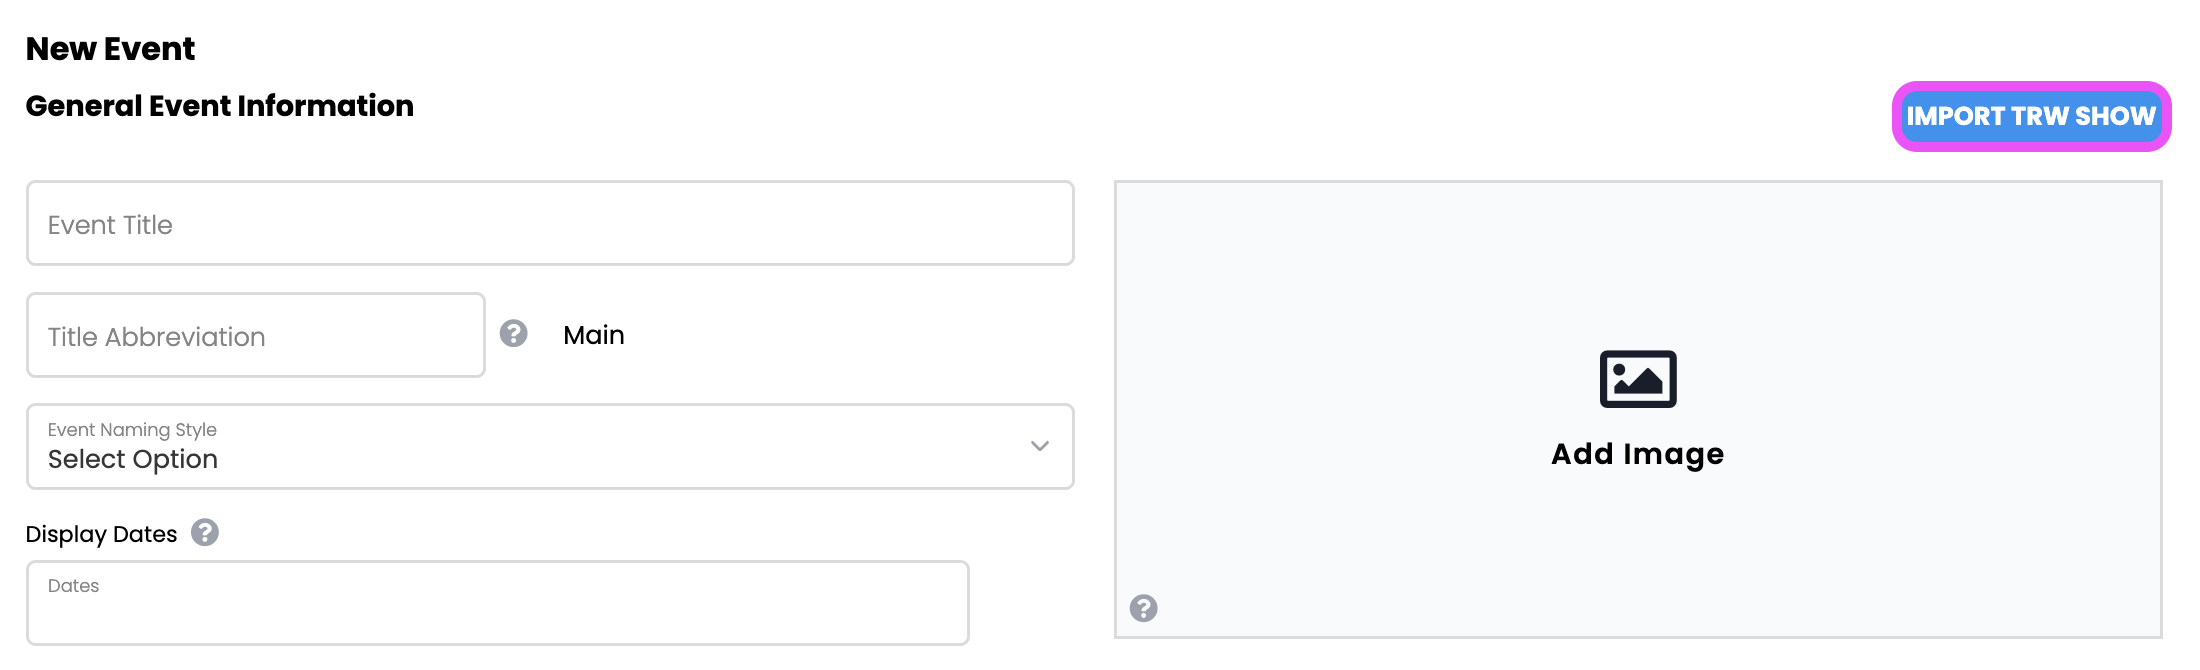
Task: Click the Display Dates label
Action: (101, 534)
